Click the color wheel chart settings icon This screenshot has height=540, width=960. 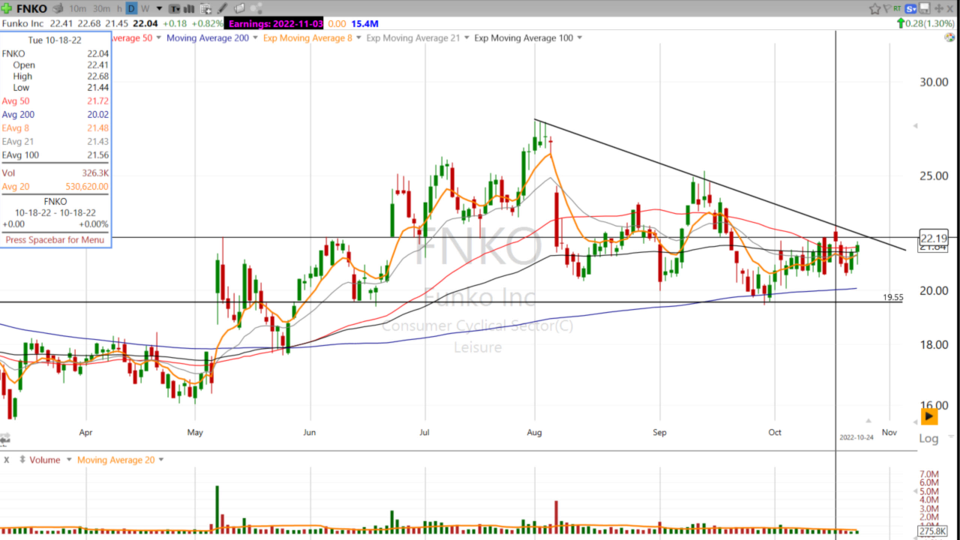949,37
